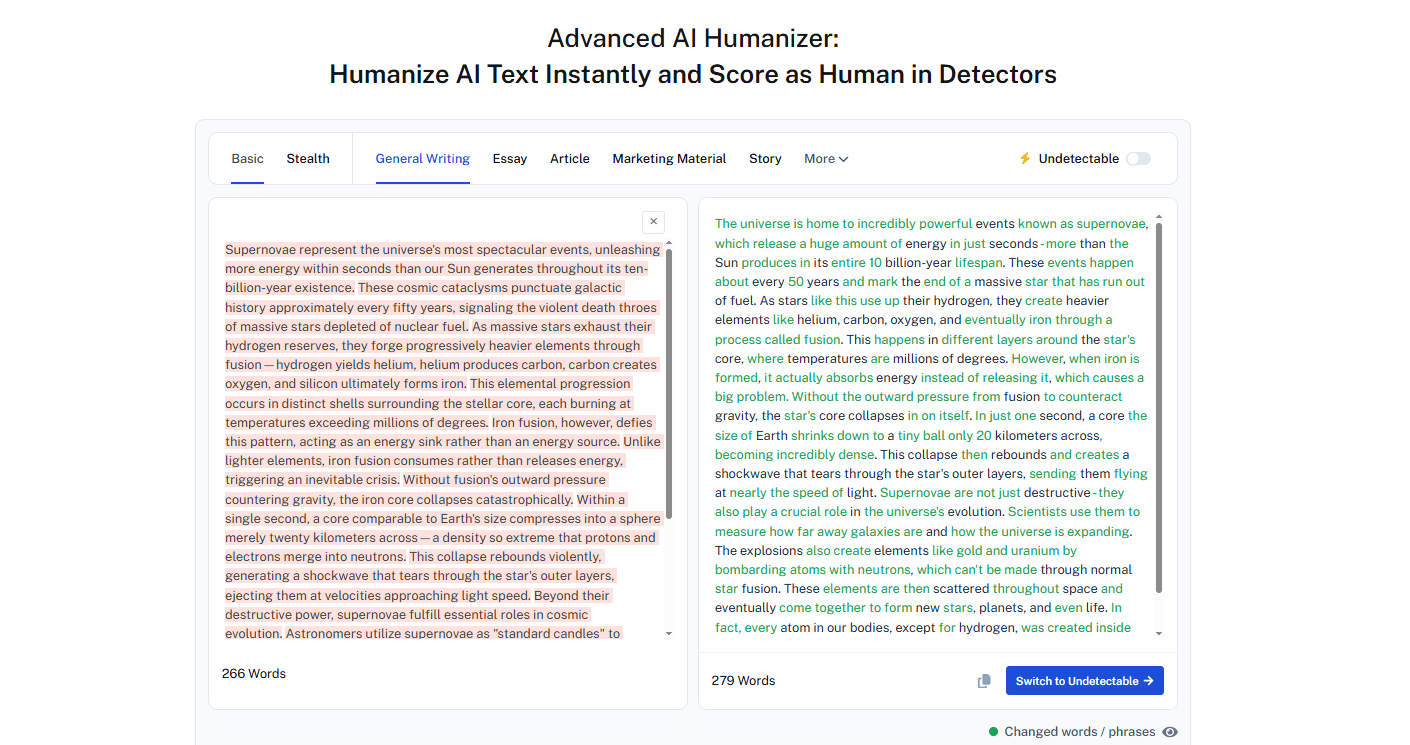
Task: Click inside the input text area
Action: [443, 441]
